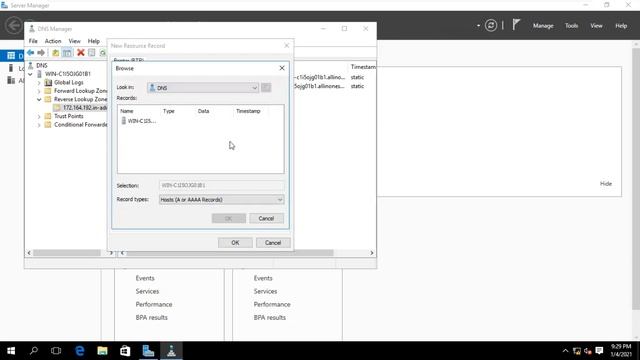Open File menu in DNS Manager
The width and height of the screenshot is (640, 360).
[x=33, y=41]
